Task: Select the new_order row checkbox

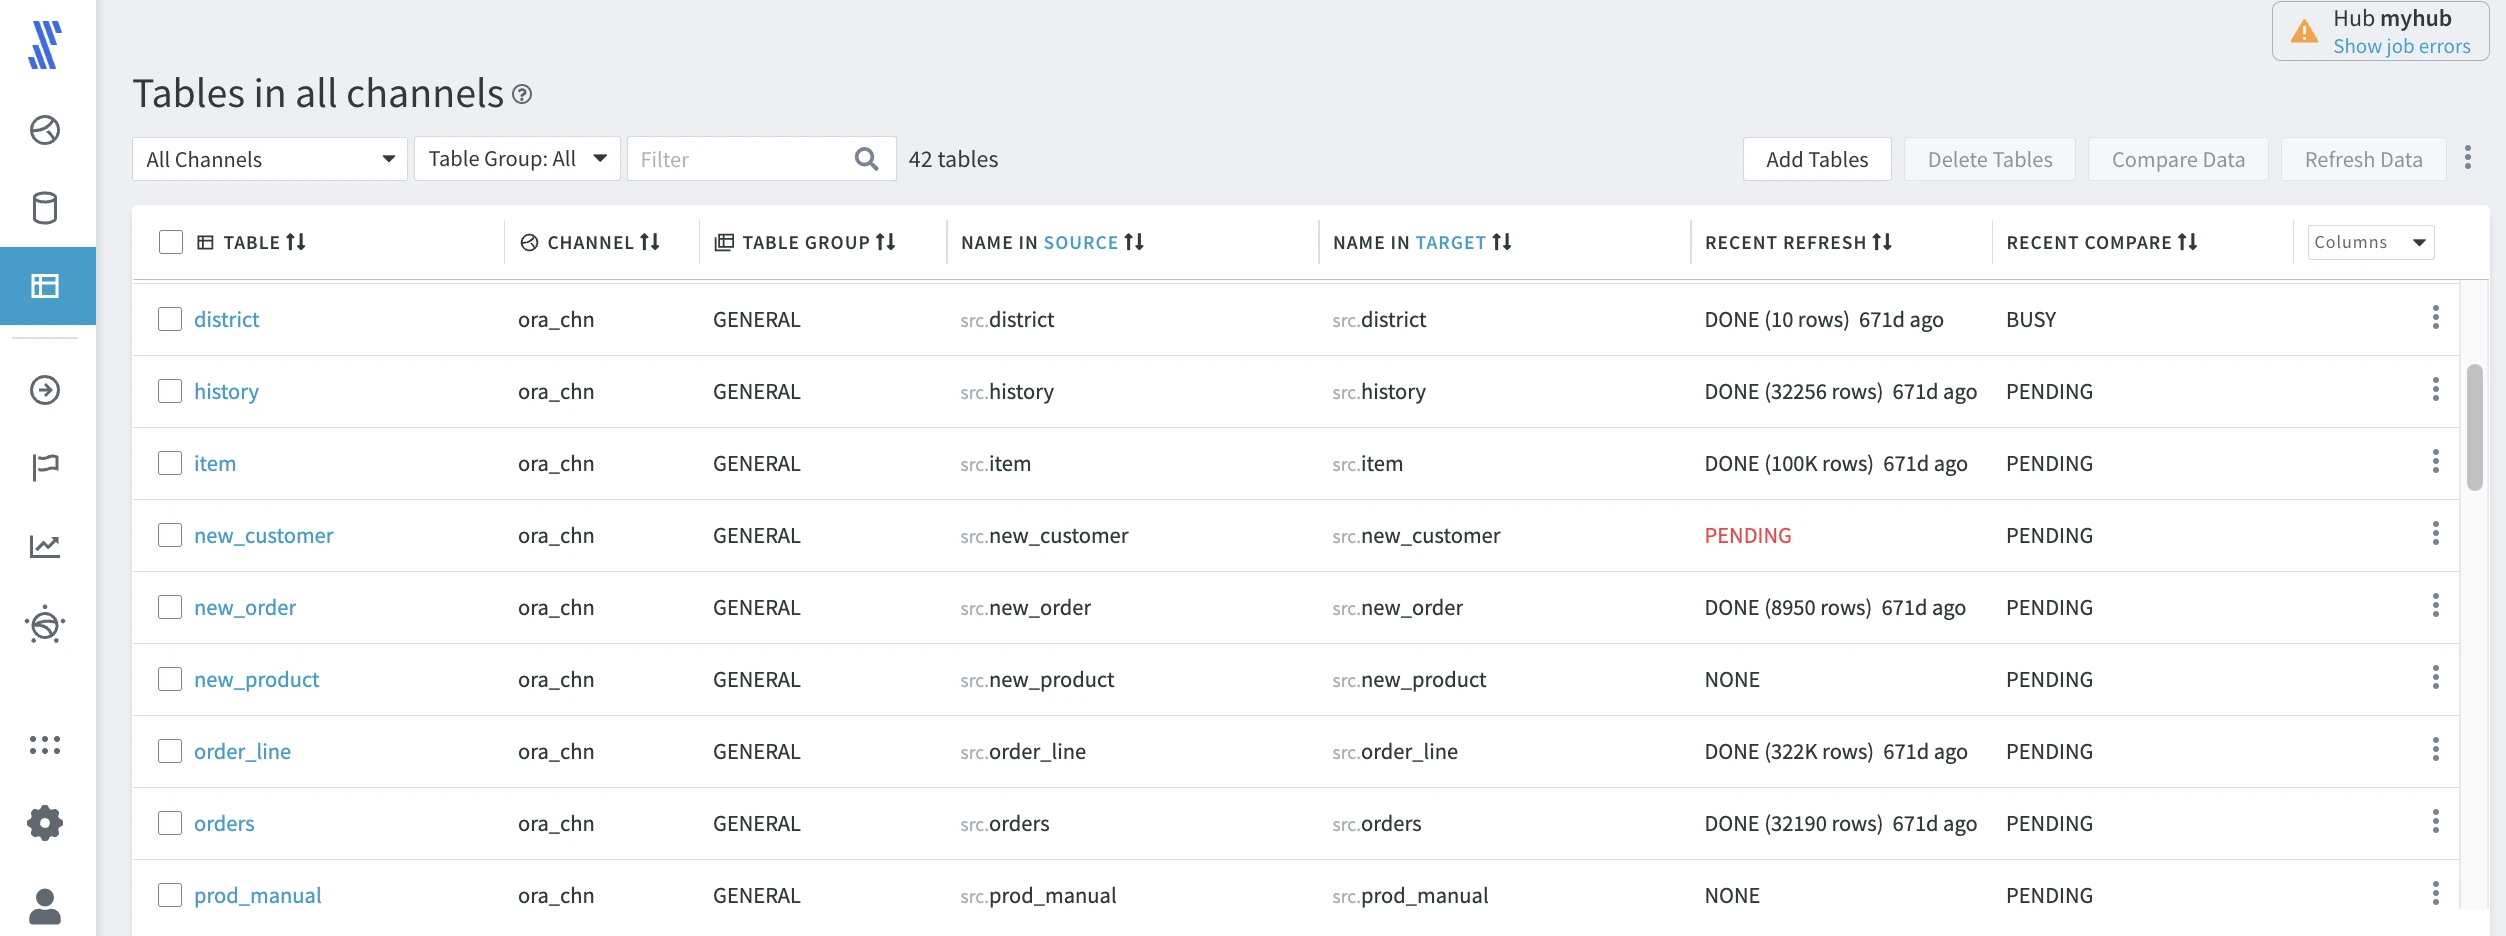Action: tap(170, 607)
